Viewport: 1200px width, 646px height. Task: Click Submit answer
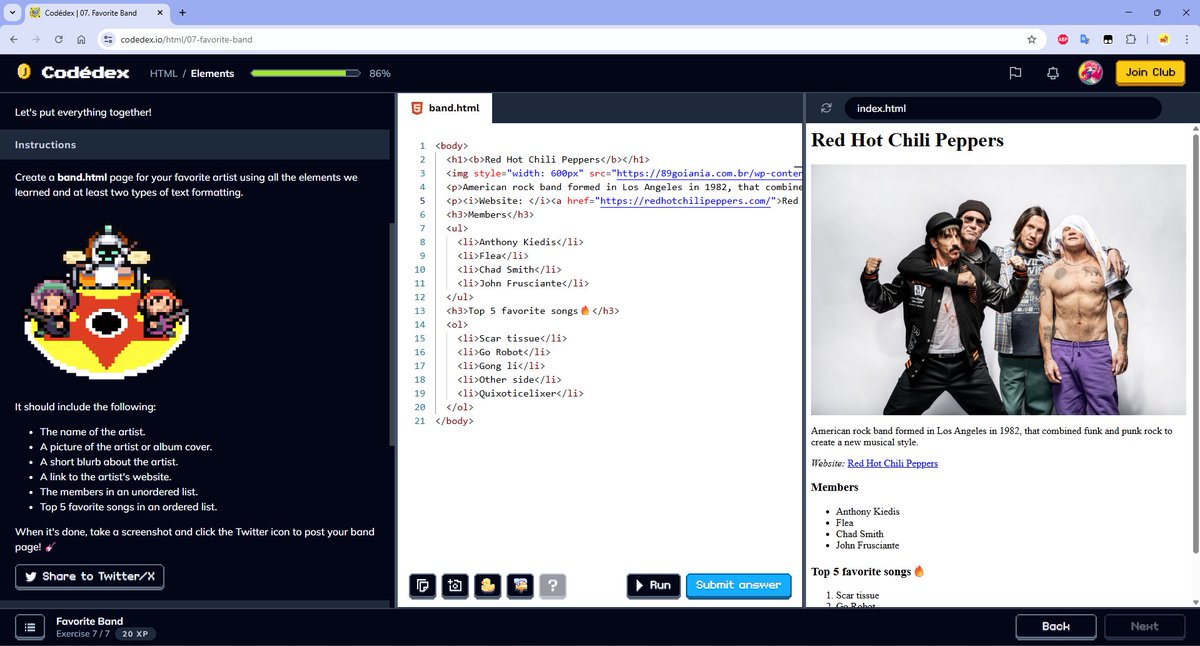(x=738, y=585)
